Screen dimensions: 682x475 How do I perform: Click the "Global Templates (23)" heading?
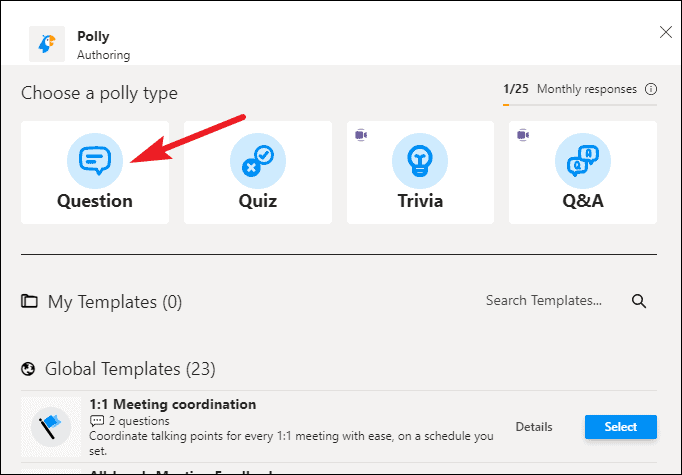(x=130, y=369)
